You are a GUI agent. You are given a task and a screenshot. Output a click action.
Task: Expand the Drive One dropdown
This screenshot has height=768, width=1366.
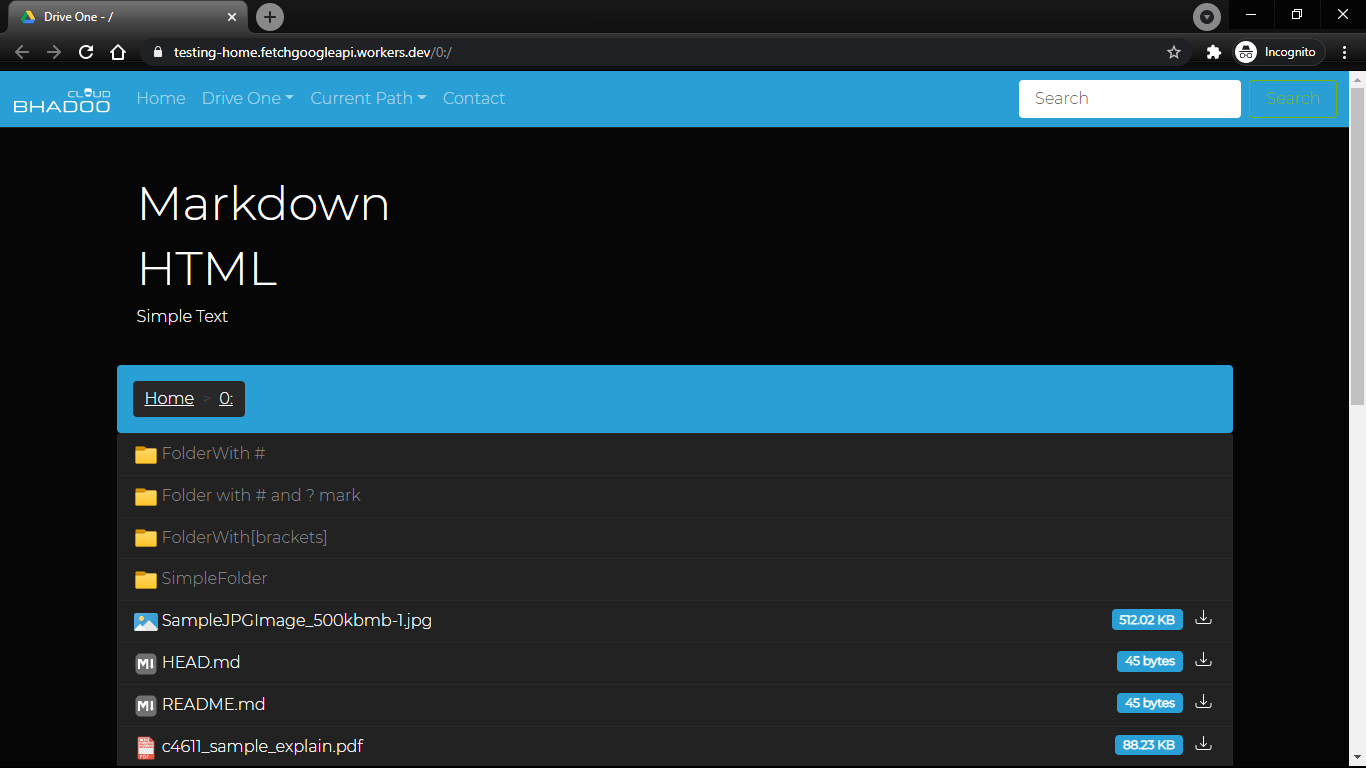(x=247, y=98)
